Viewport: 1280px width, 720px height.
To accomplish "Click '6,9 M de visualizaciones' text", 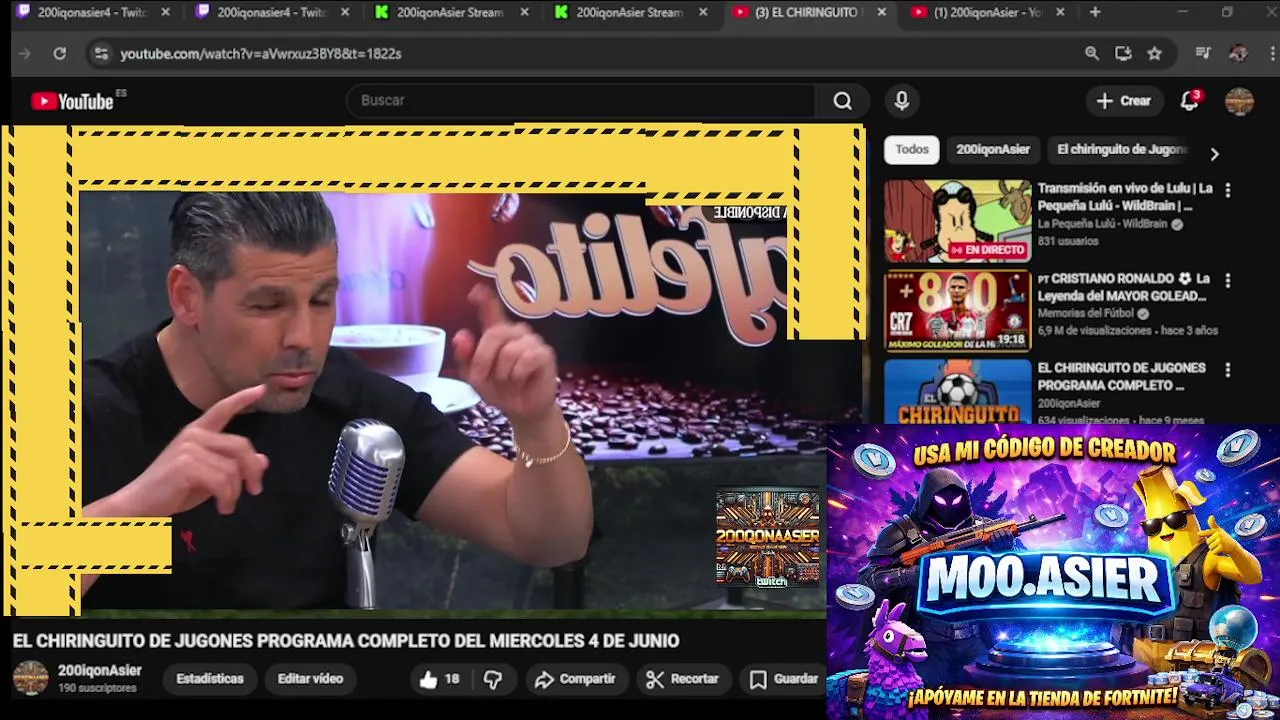I will click(x=1094, y=330).
